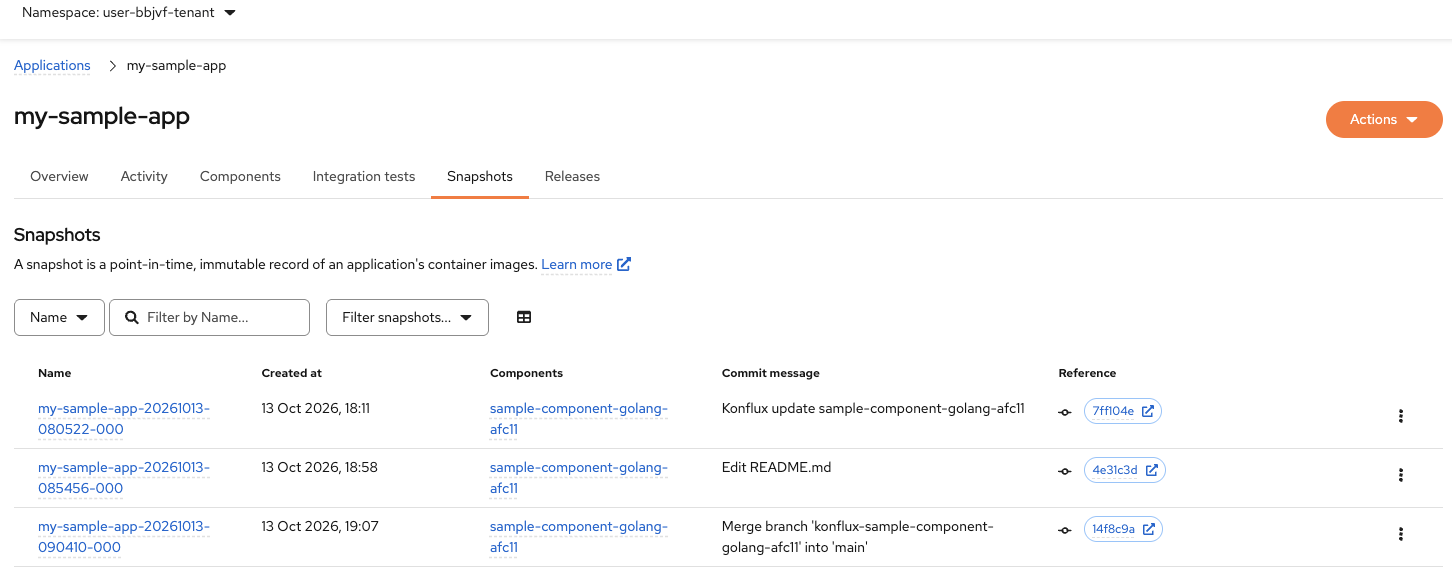This screenshot has width=1452, height=584.
Task: Click external link icon next to Learn more
Action: (624, 265)
